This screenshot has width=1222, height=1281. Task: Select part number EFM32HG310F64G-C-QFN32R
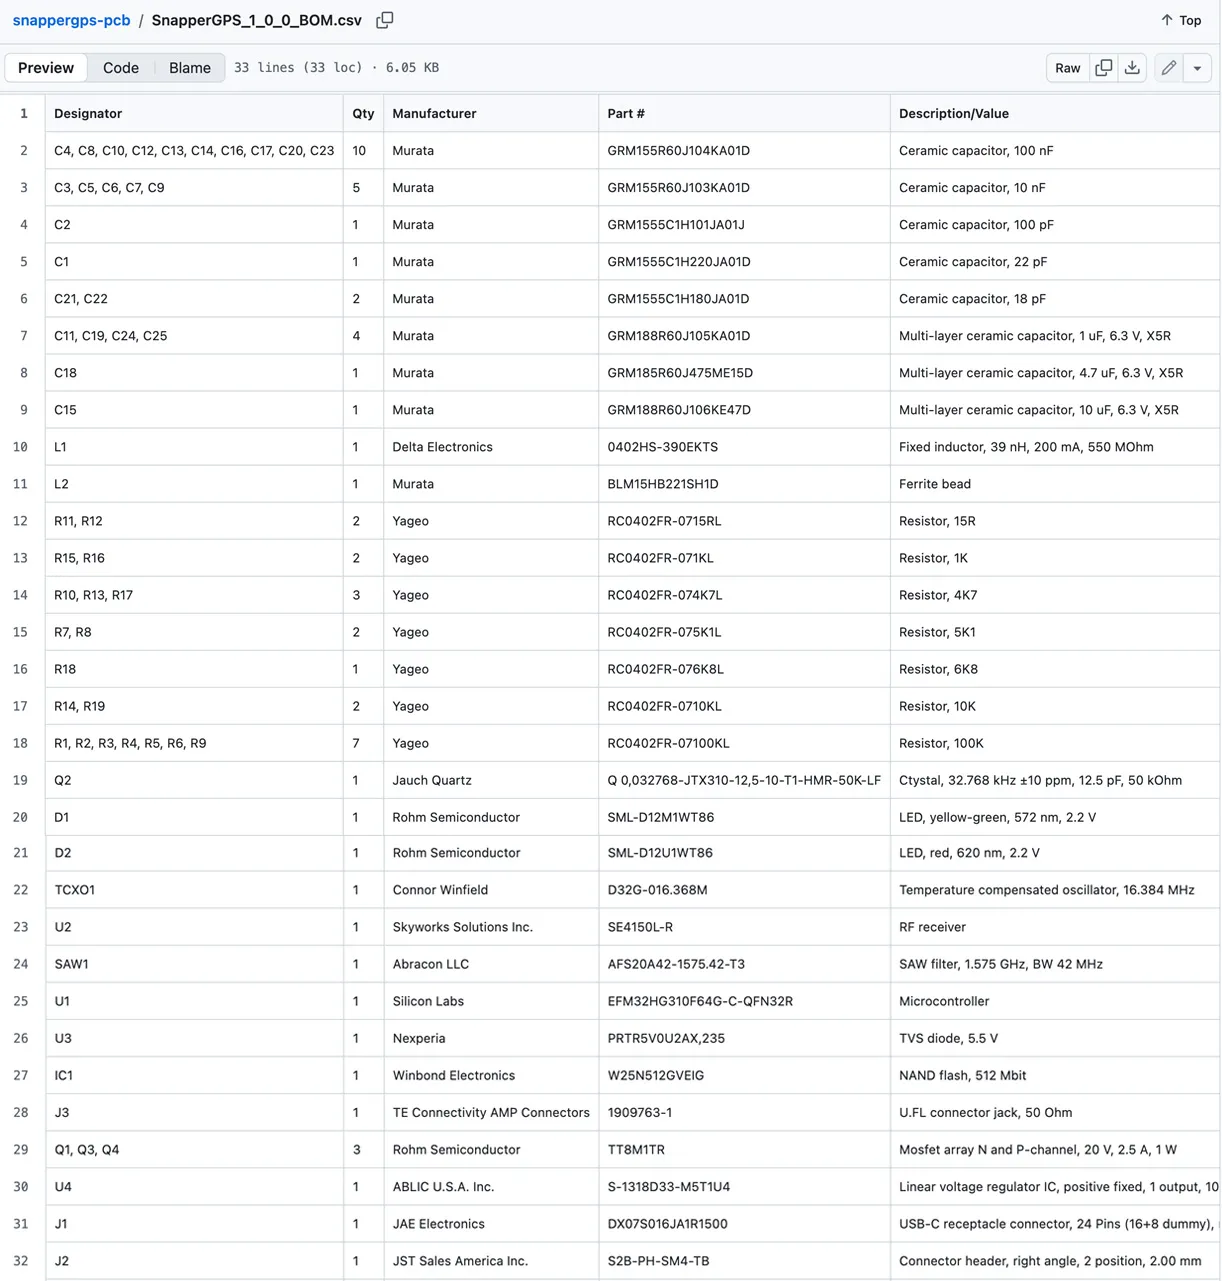(700, 1001)
